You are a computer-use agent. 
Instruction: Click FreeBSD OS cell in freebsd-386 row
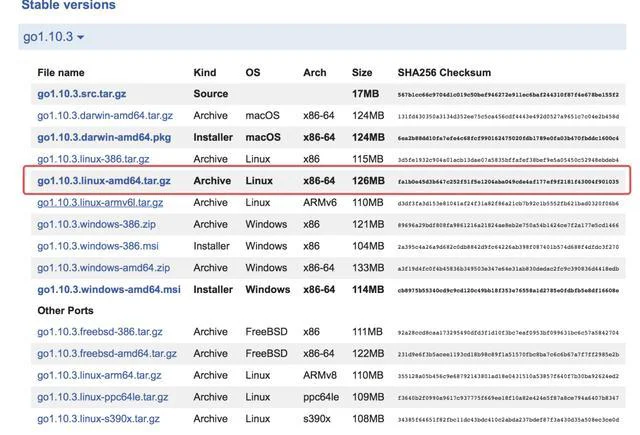point(266,332)
